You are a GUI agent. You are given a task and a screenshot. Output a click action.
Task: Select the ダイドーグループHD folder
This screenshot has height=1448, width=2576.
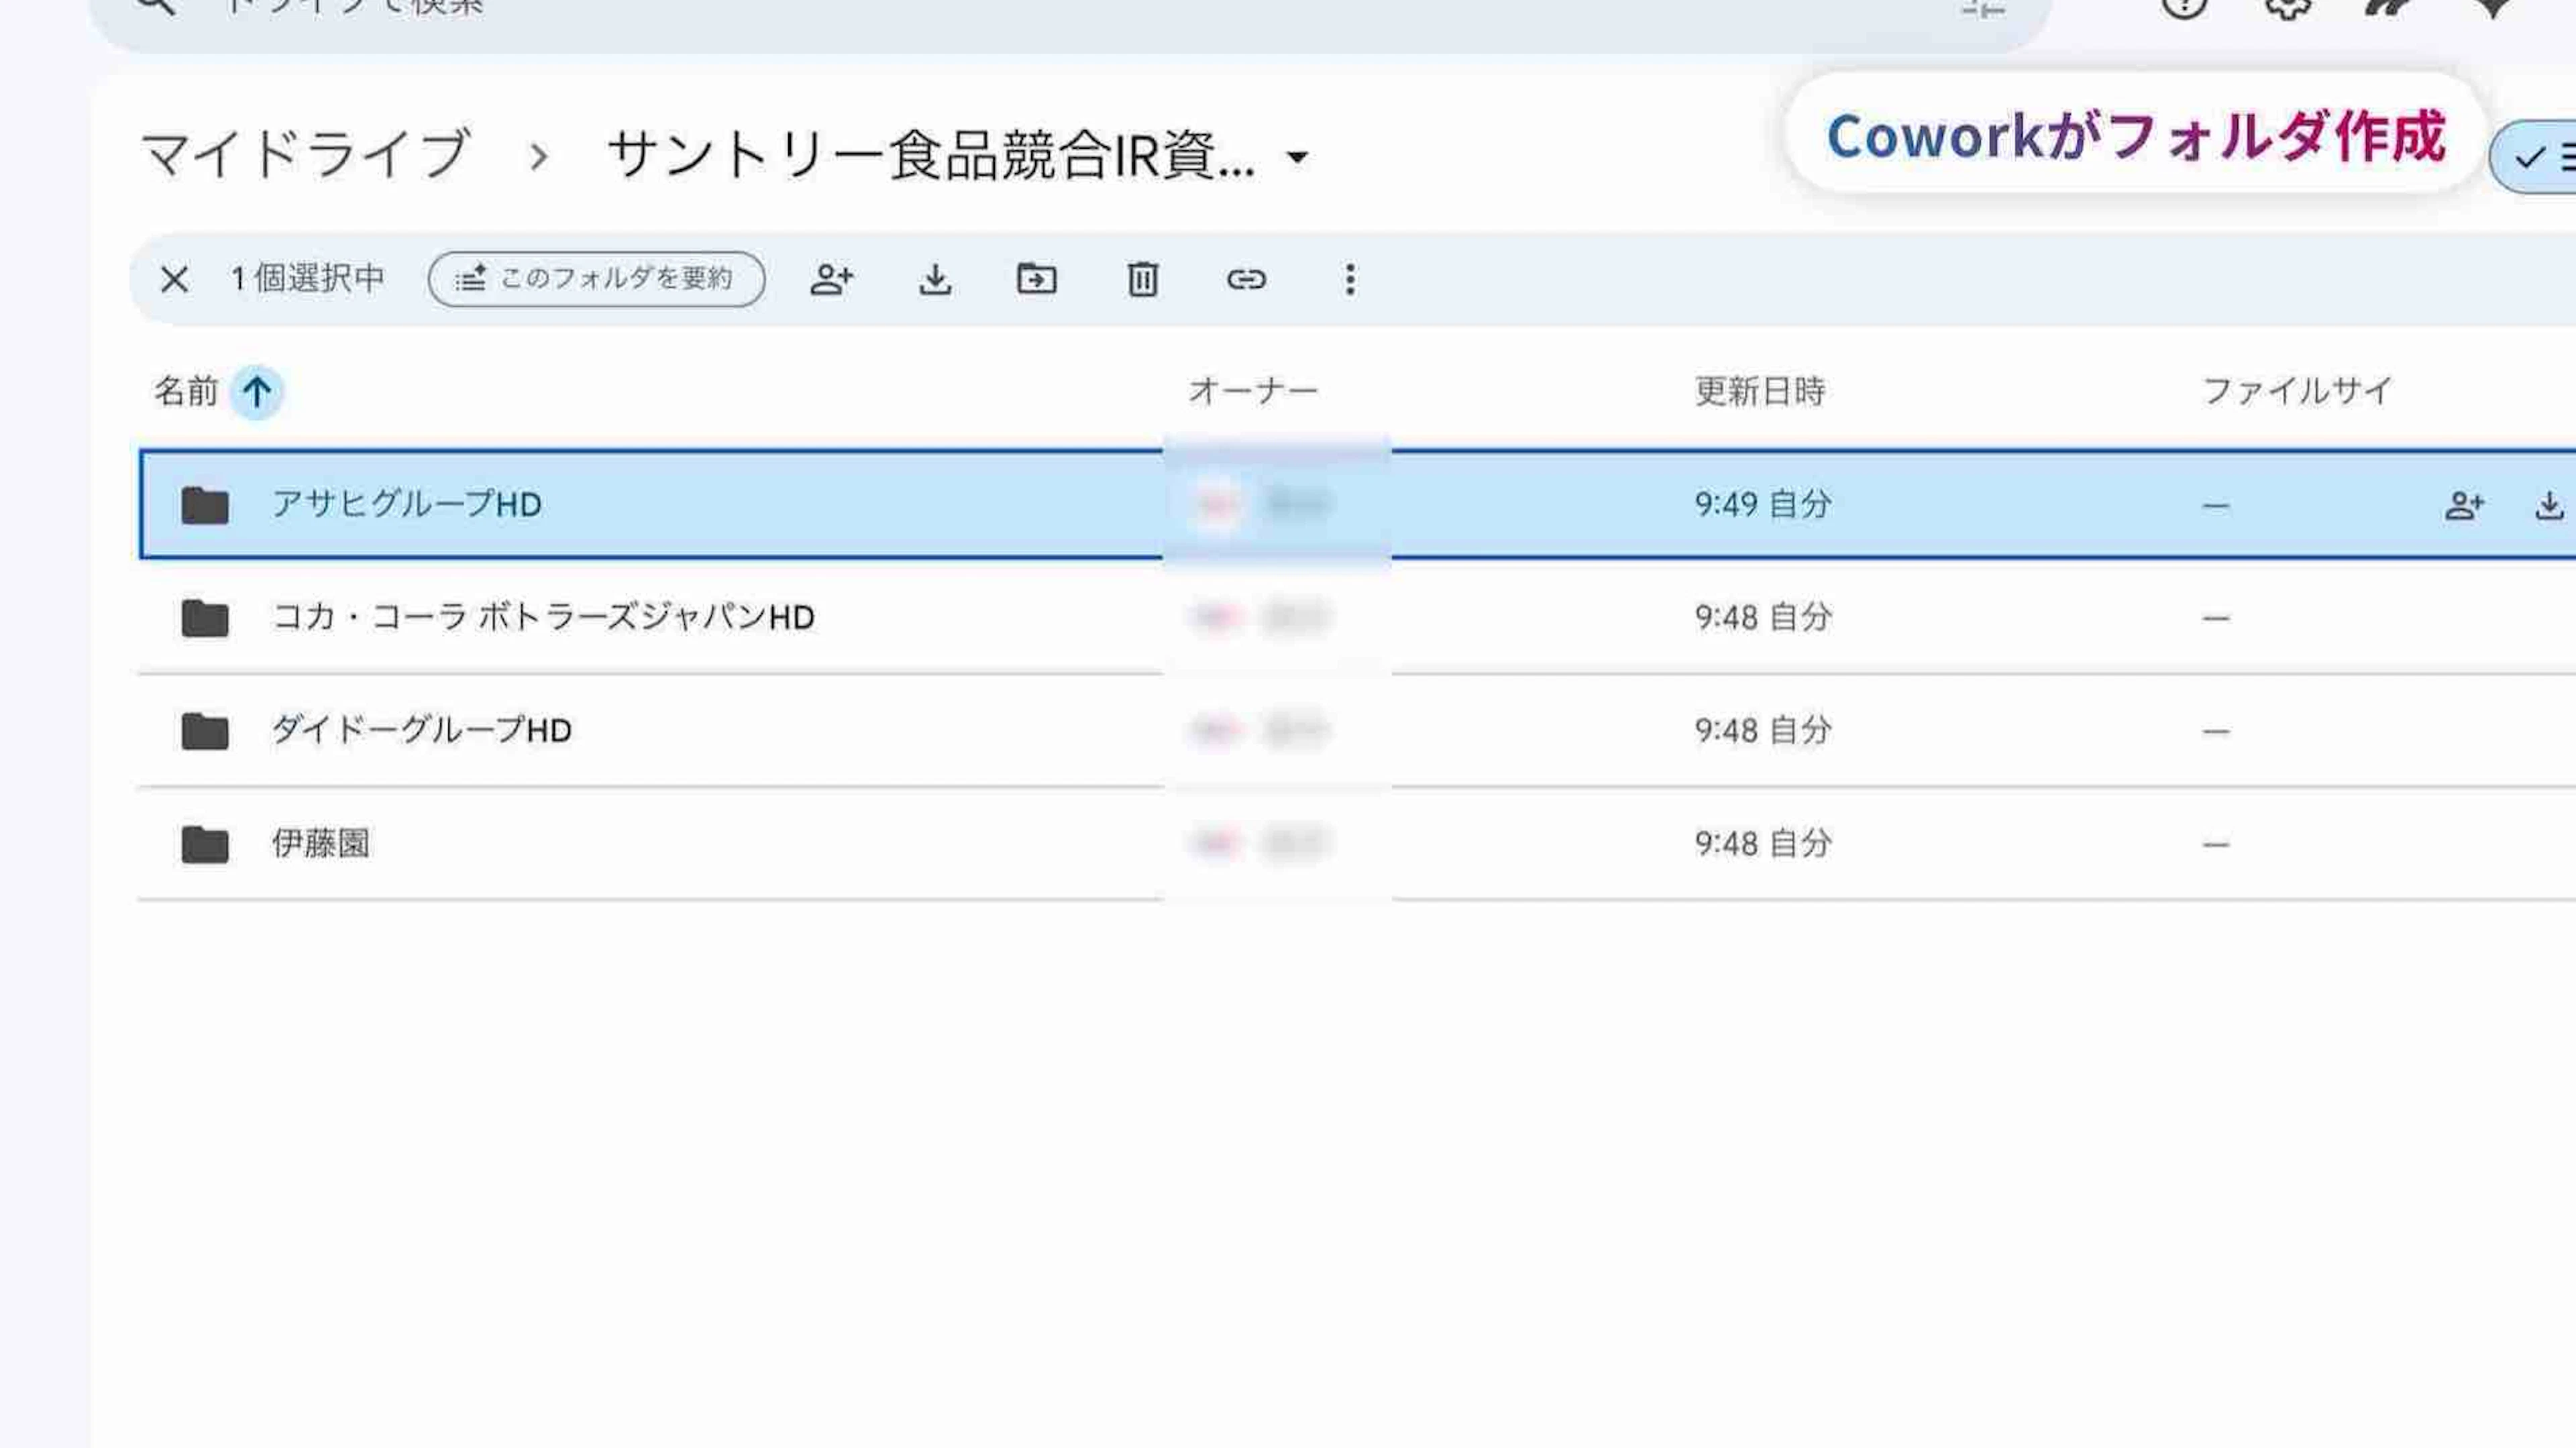[421, 731]
